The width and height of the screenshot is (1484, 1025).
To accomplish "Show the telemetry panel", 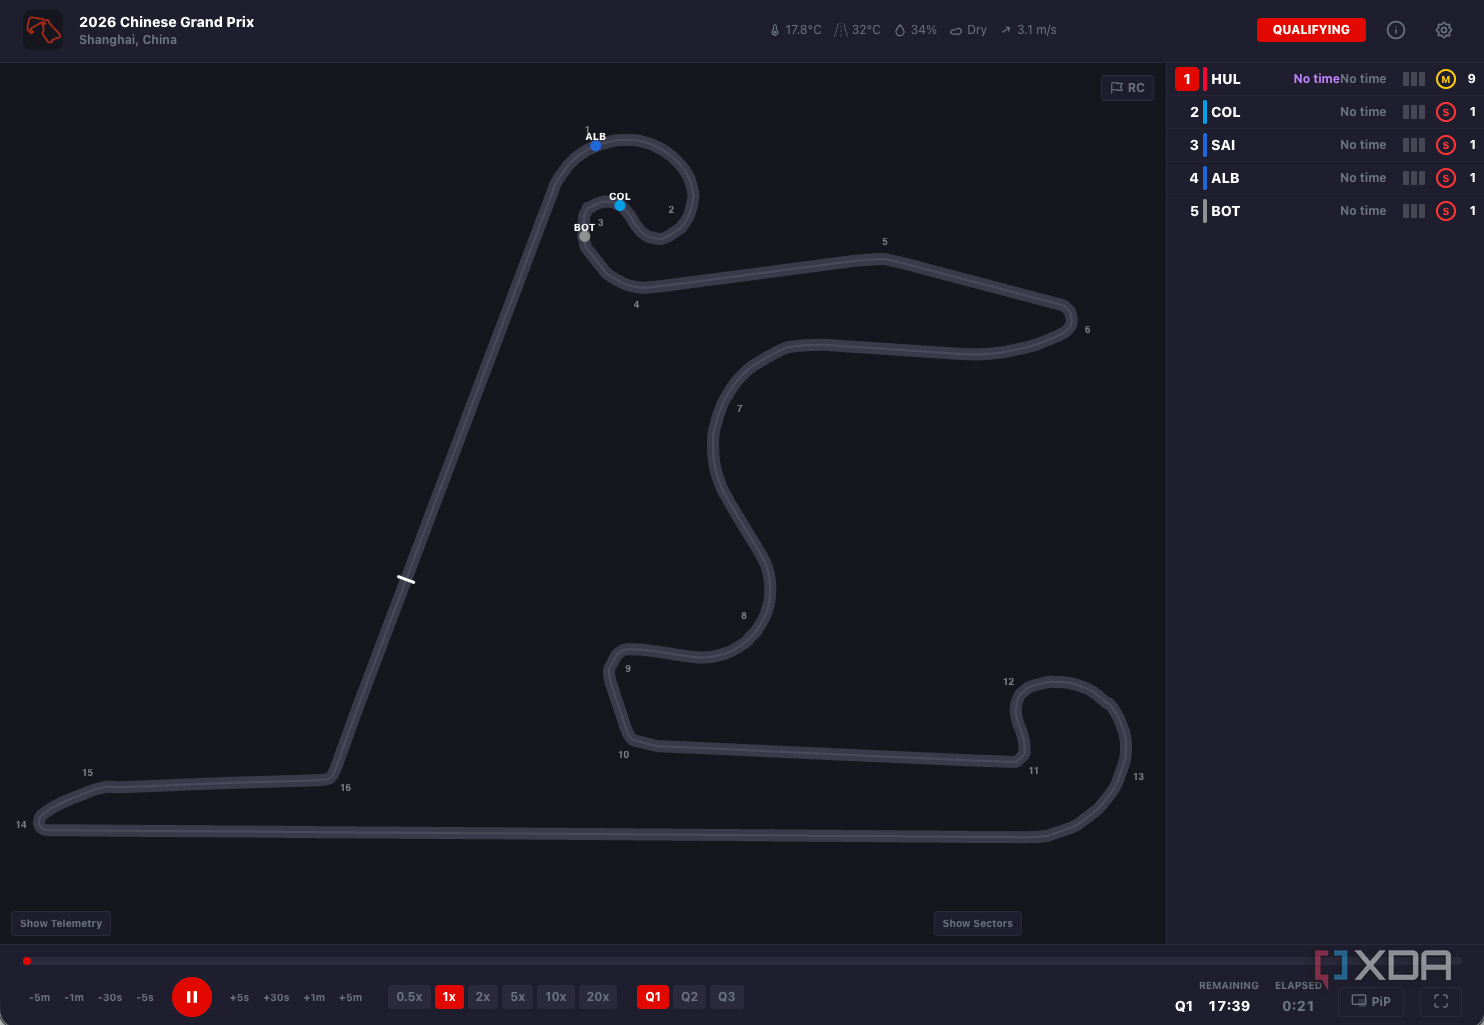I will point(61,923).
